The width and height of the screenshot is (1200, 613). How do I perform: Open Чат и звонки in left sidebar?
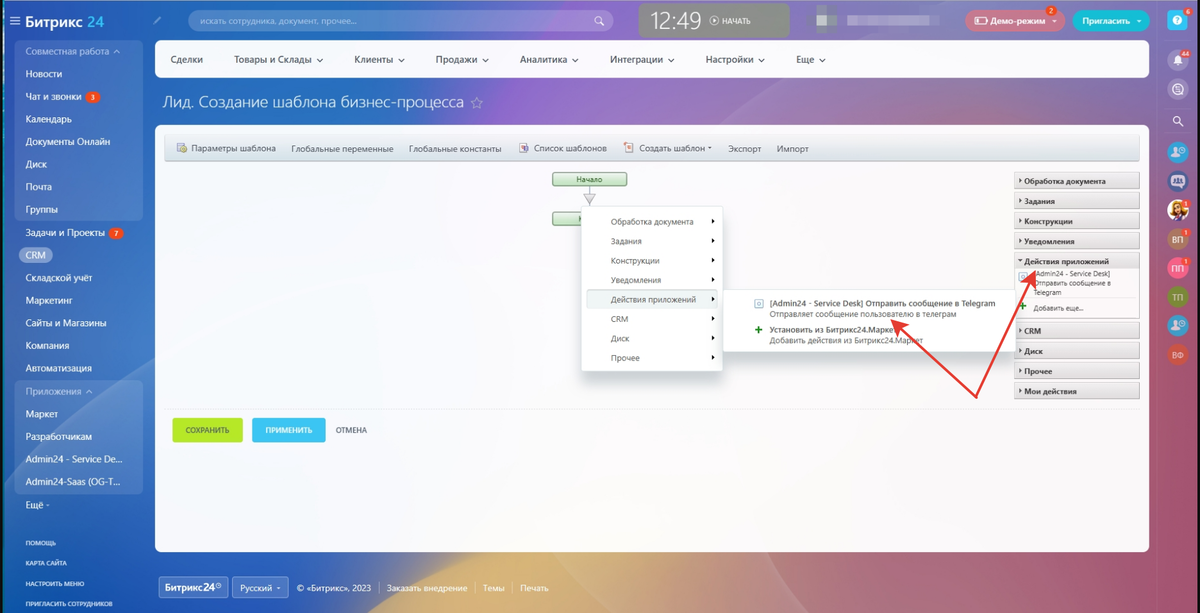[x=54, y=97]
